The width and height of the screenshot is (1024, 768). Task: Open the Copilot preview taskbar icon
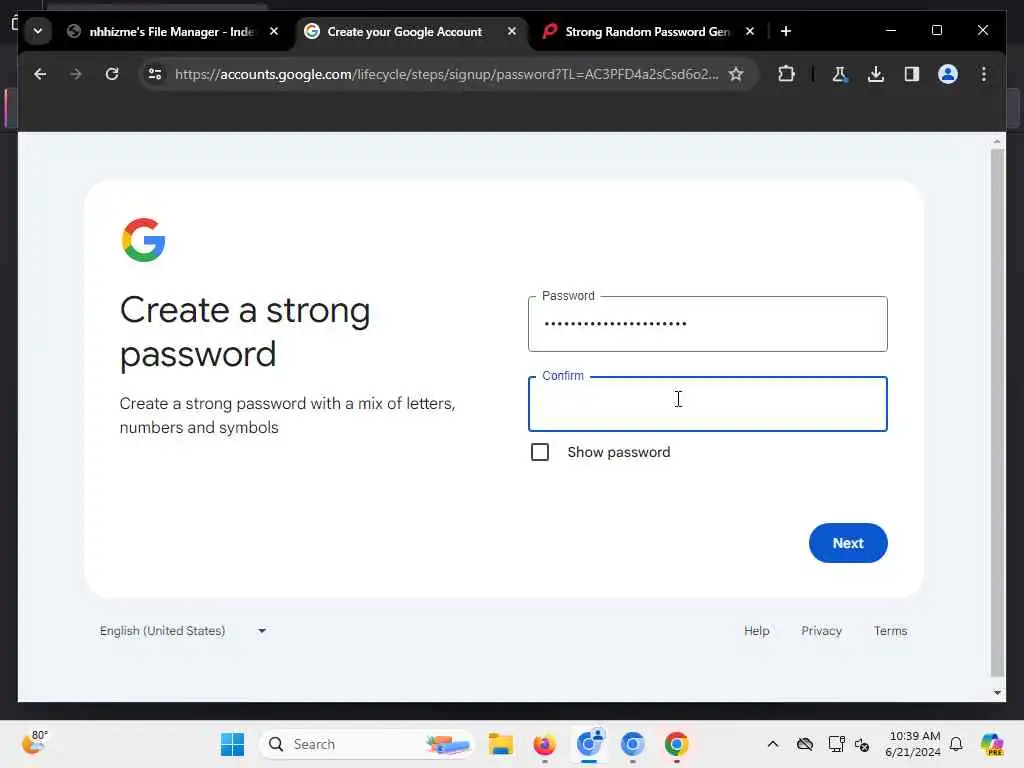(x=991, y=744)
